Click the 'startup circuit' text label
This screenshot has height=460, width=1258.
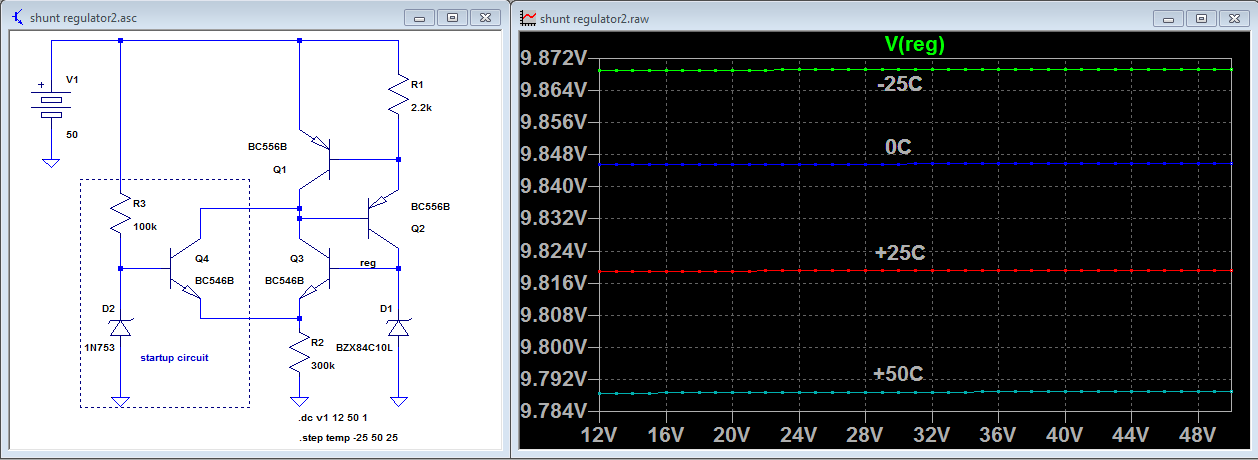(174, 357)
